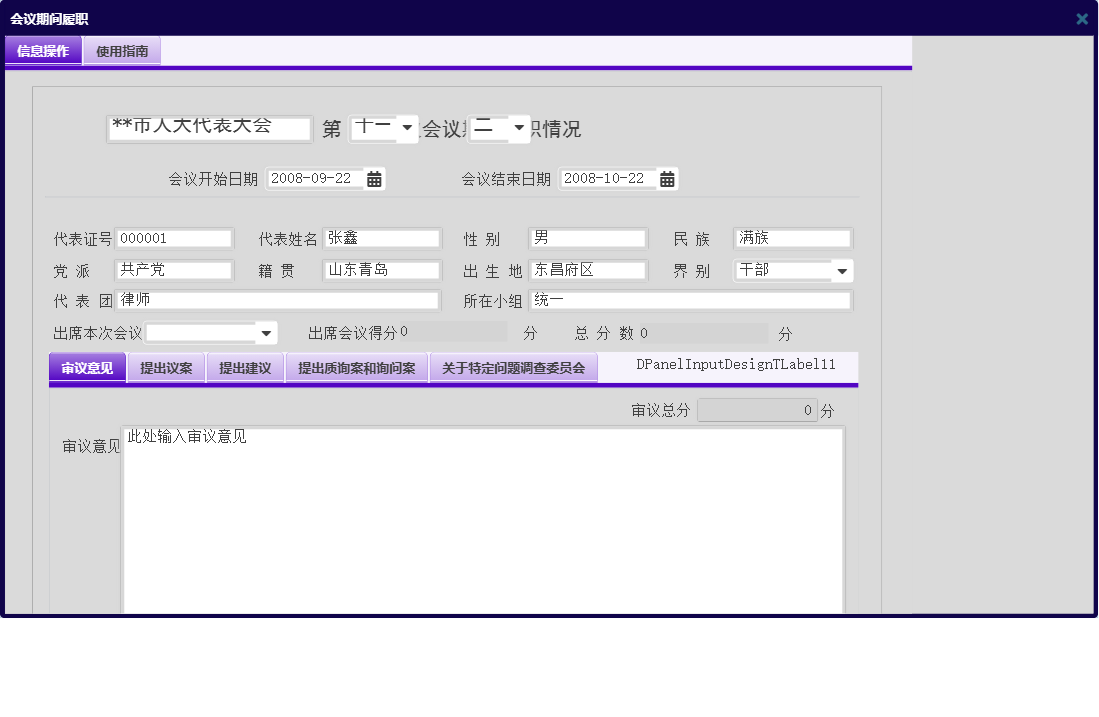Switch to the 使用指南 tab

pyautogui.click(x=121, y=51)
